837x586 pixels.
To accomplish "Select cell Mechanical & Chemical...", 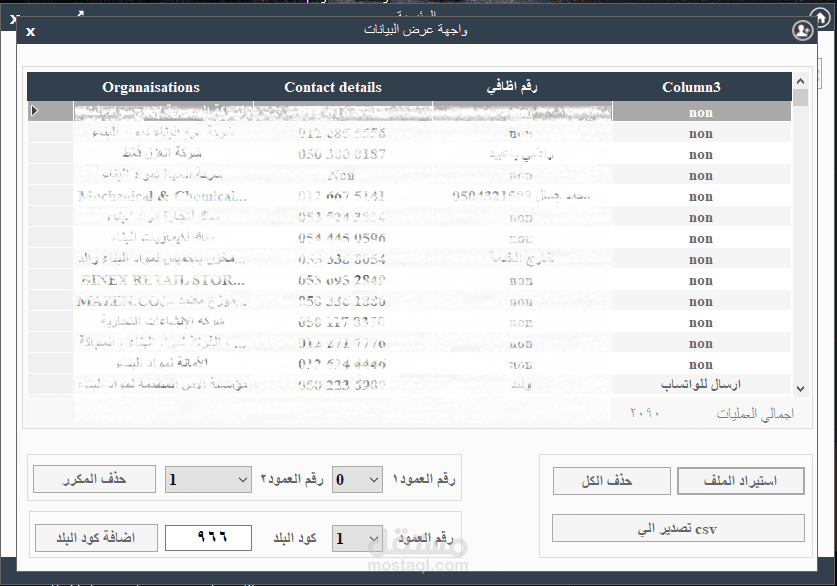I will point(163,196).
